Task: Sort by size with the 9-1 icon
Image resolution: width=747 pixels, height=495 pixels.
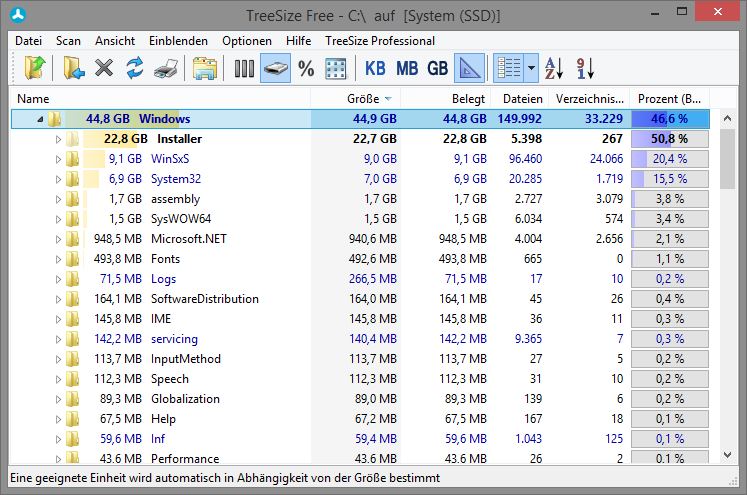Action: click(x=585, y=68)
